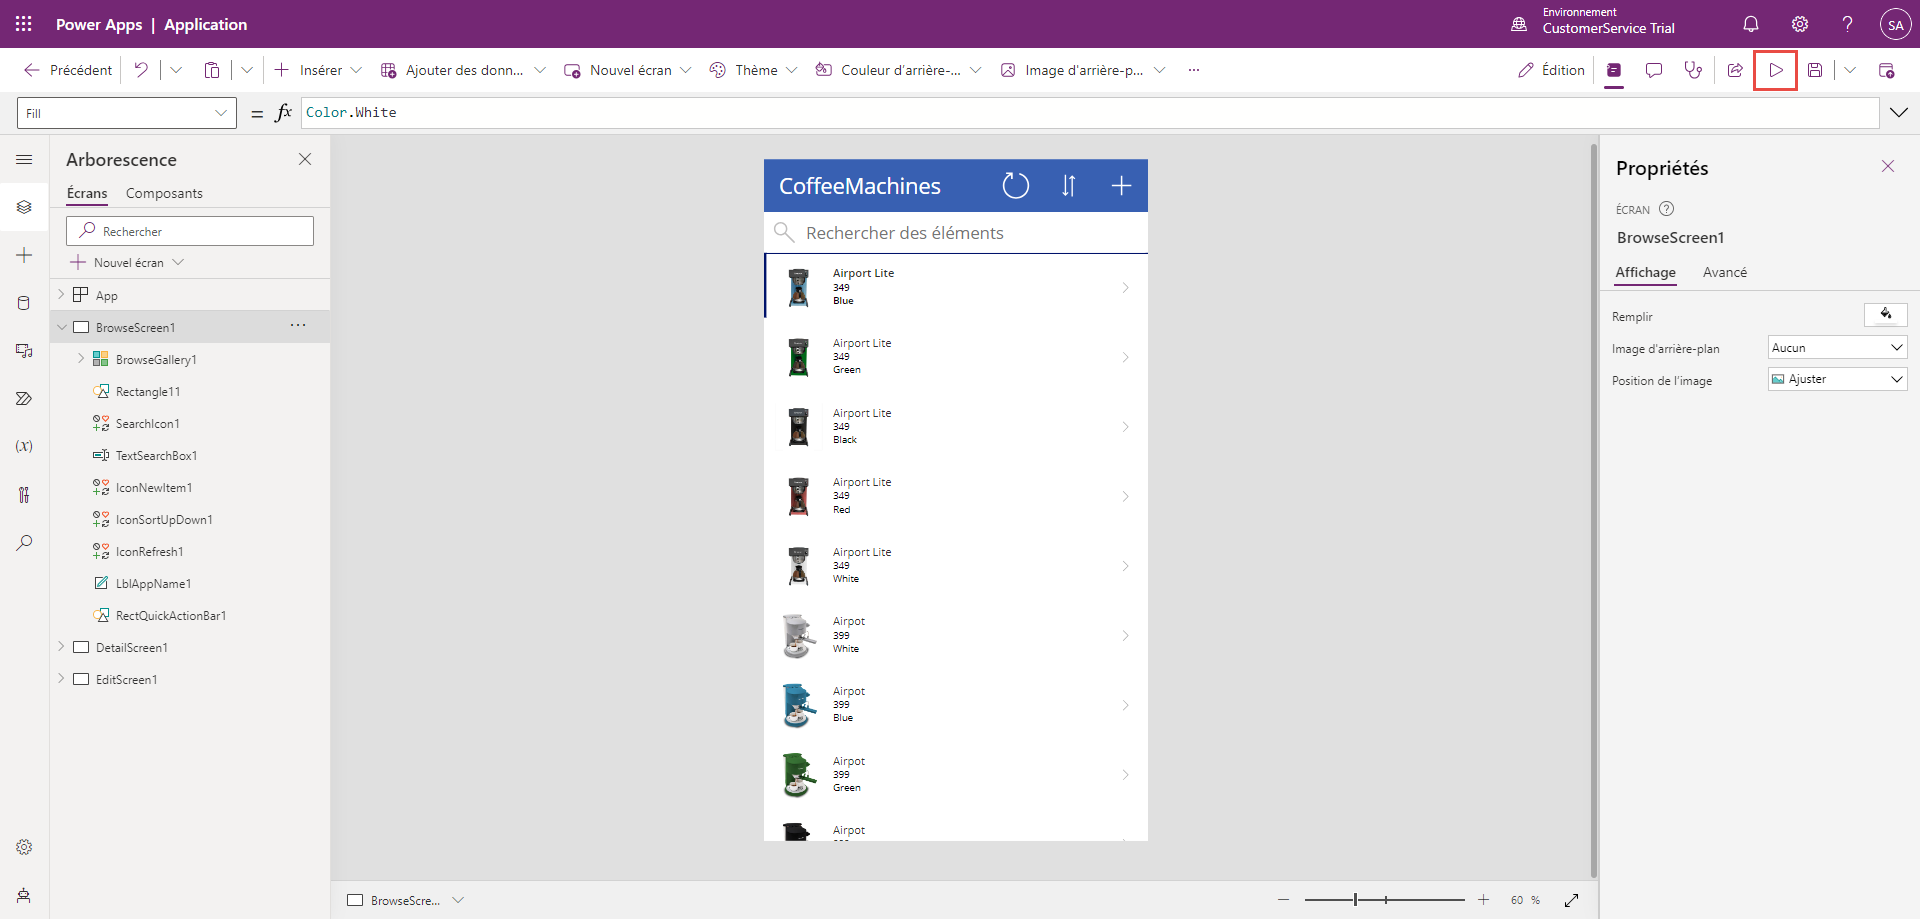Save the app with the disk icon
1920x919 pixels.
click(x=1815, y=70)
